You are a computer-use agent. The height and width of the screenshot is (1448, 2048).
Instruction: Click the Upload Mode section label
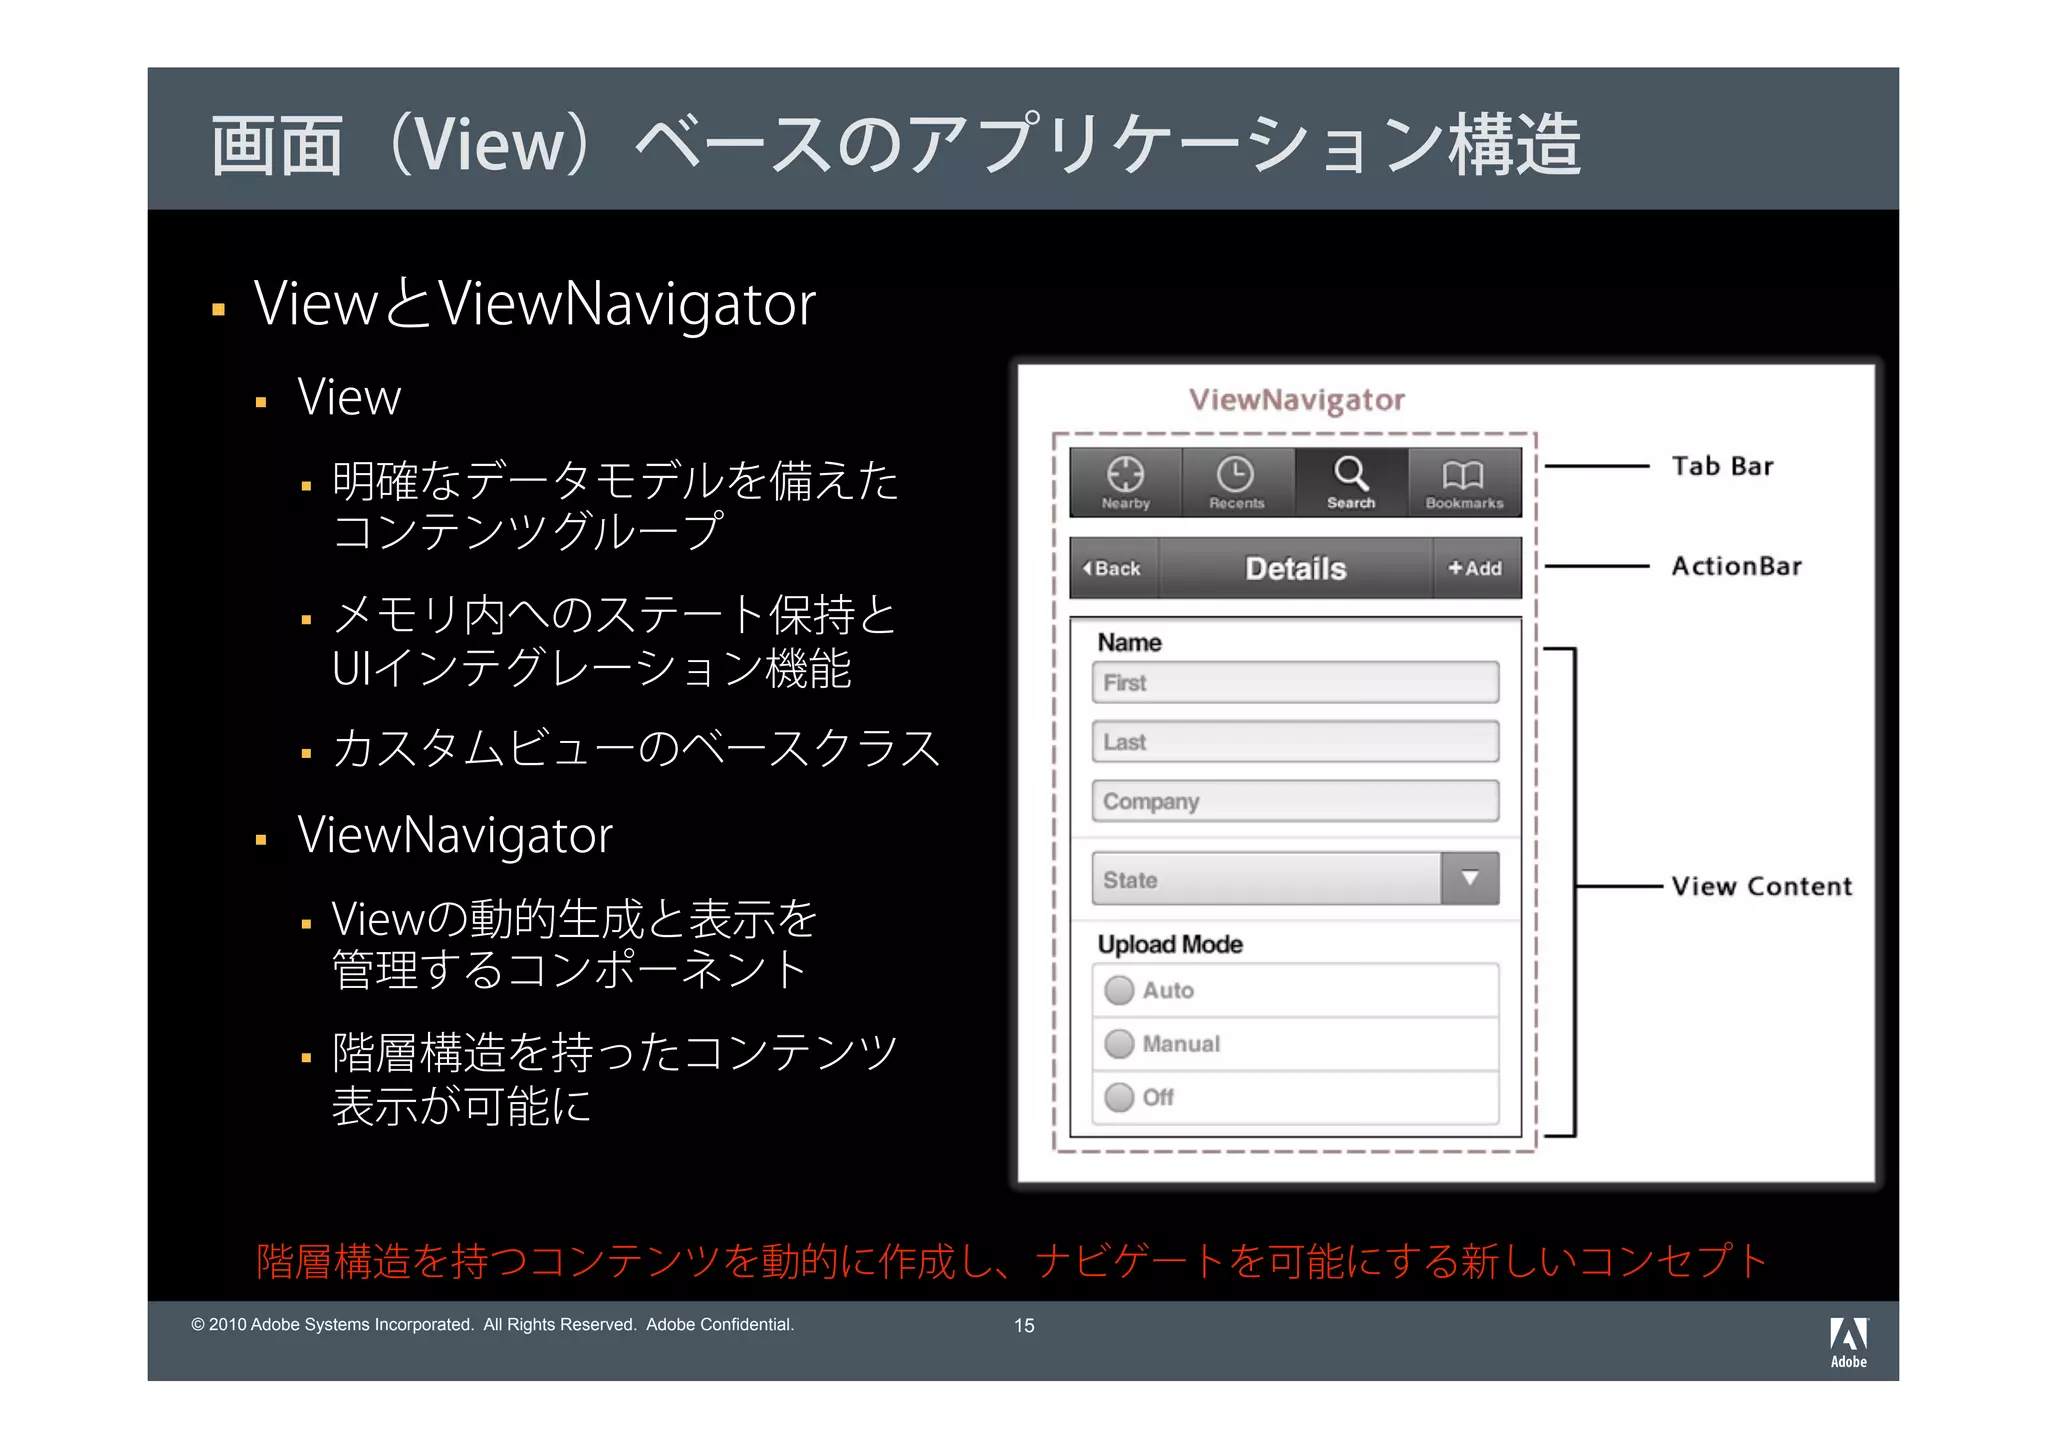click(x=1170, y=944)
